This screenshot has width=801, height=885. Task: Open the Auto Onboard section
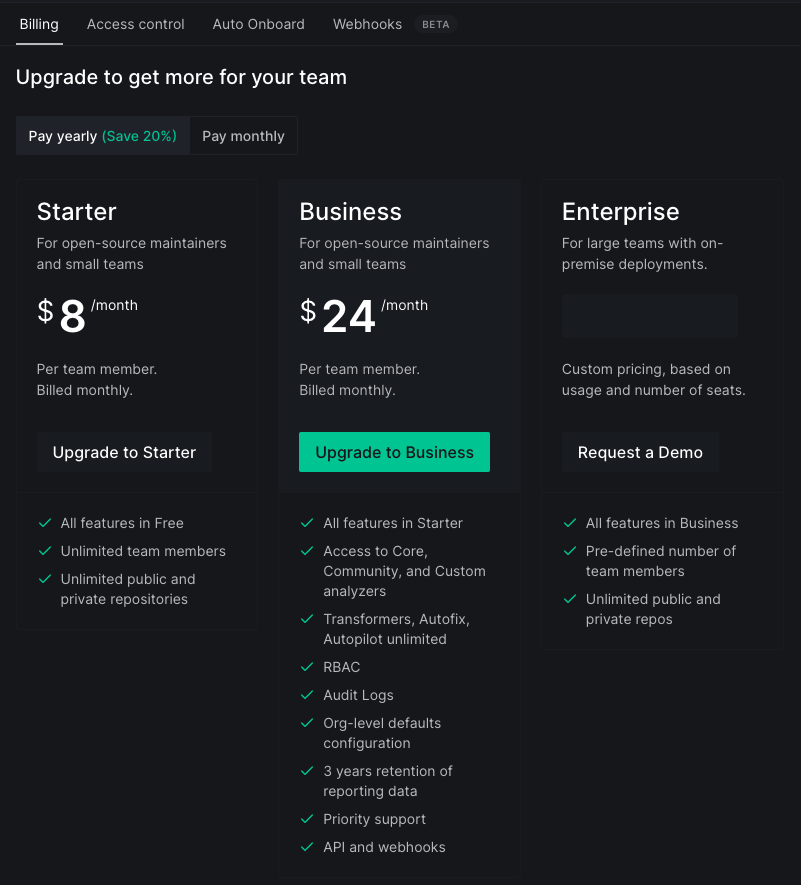tap(258, 23)
